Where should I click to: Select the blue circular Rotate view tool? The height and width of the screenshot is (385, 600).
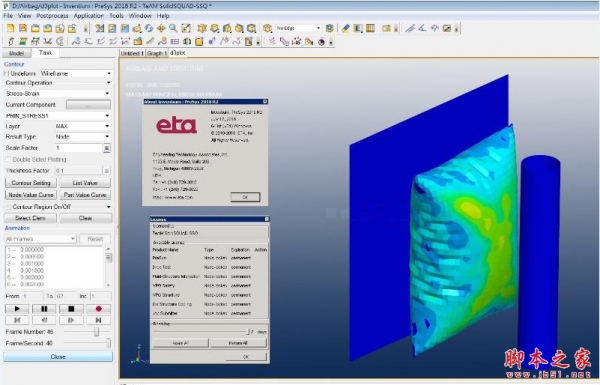(149, 28)
